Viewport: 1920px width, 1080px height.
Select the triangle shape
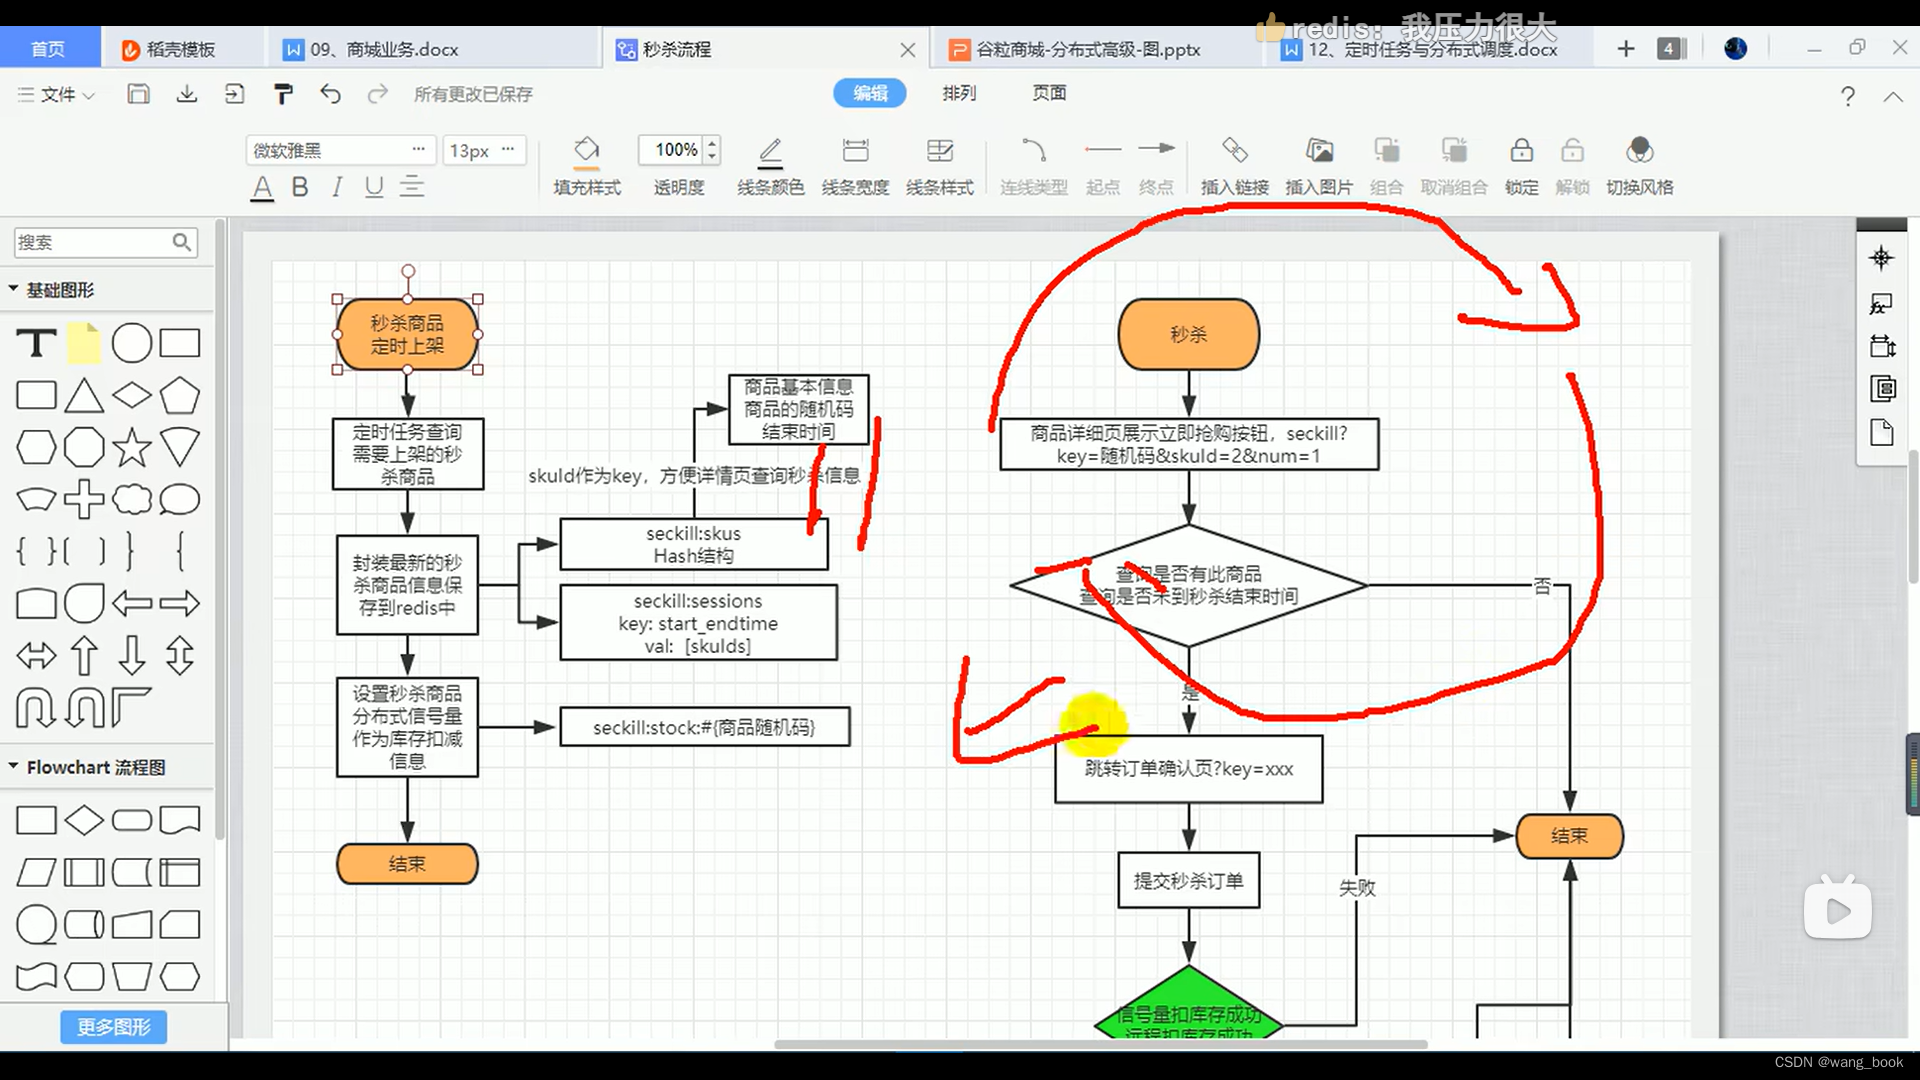[x=84, y=396]
